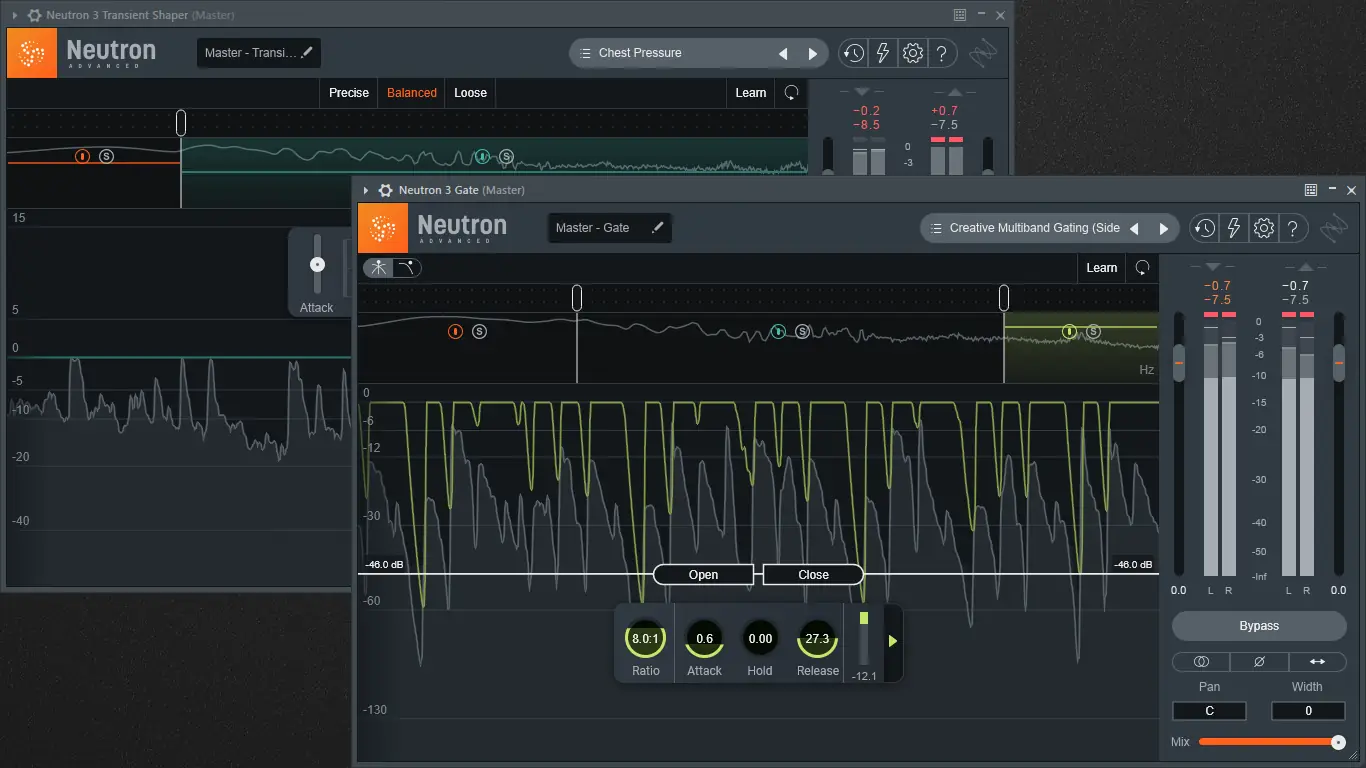Click the lightning icon in Transient Shaper

[883, 53]
